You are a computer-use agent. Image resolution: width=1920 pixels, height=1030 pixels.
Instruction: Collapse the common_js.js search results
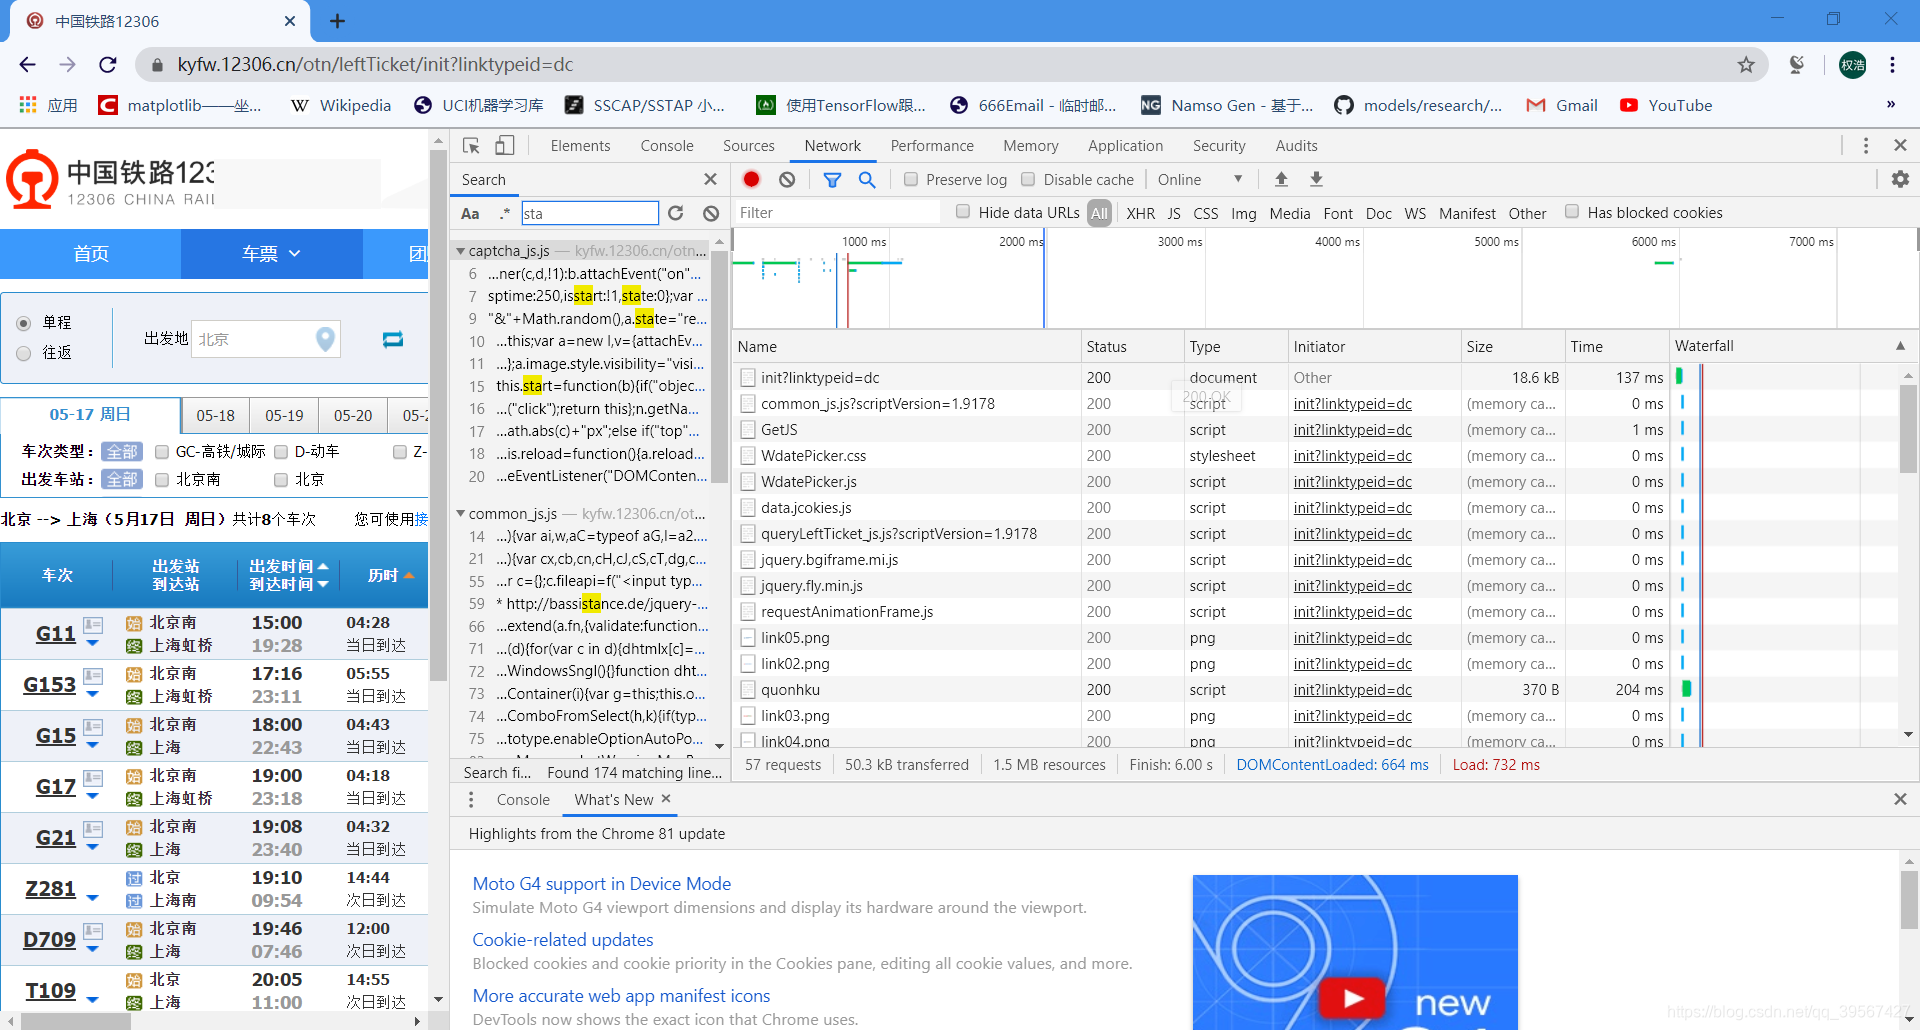pos(460,514)
